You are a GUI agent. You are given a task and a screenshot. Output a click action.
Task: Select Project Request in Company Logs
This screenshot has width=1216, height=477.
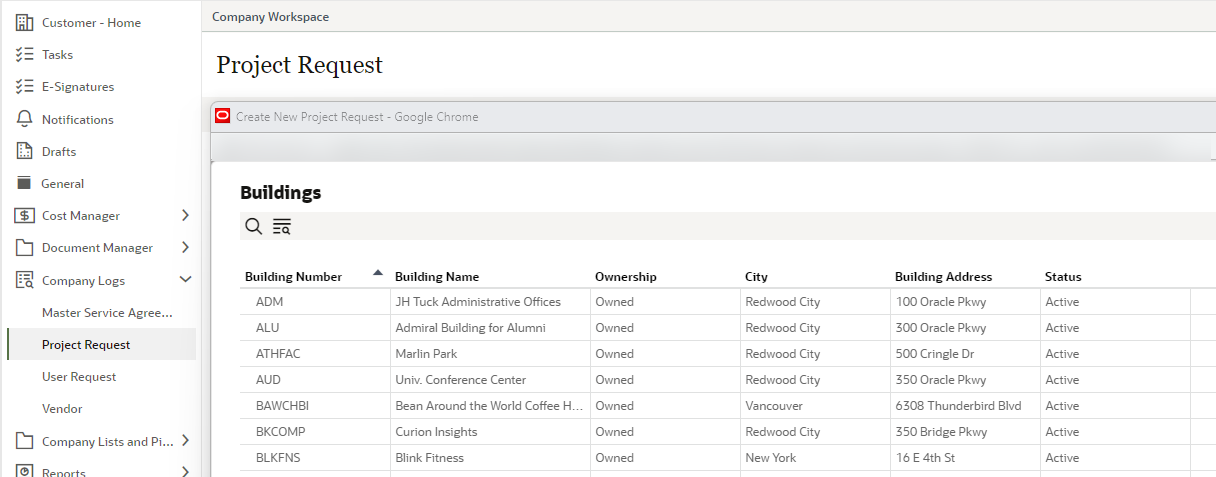coord(86,344)
